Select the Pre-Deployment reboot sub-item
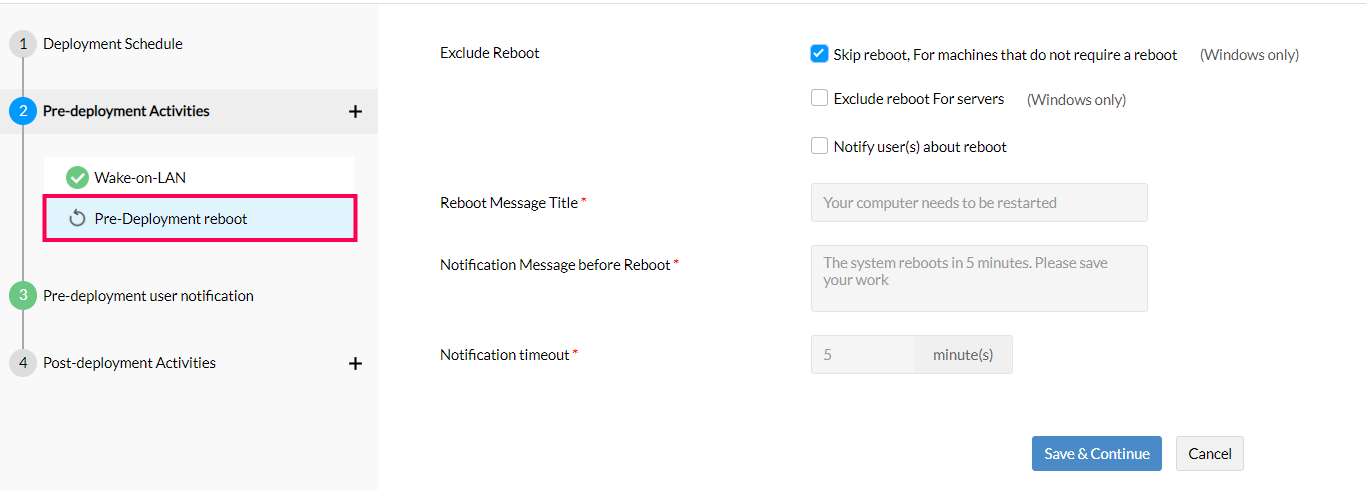The height and width of the screenshot is (490, 1366). click(171, 219)
